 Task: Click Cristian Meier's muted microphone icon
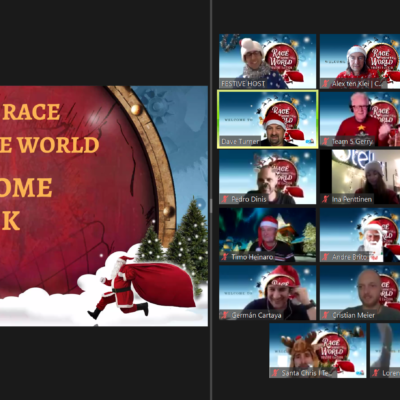pos(326,315)
